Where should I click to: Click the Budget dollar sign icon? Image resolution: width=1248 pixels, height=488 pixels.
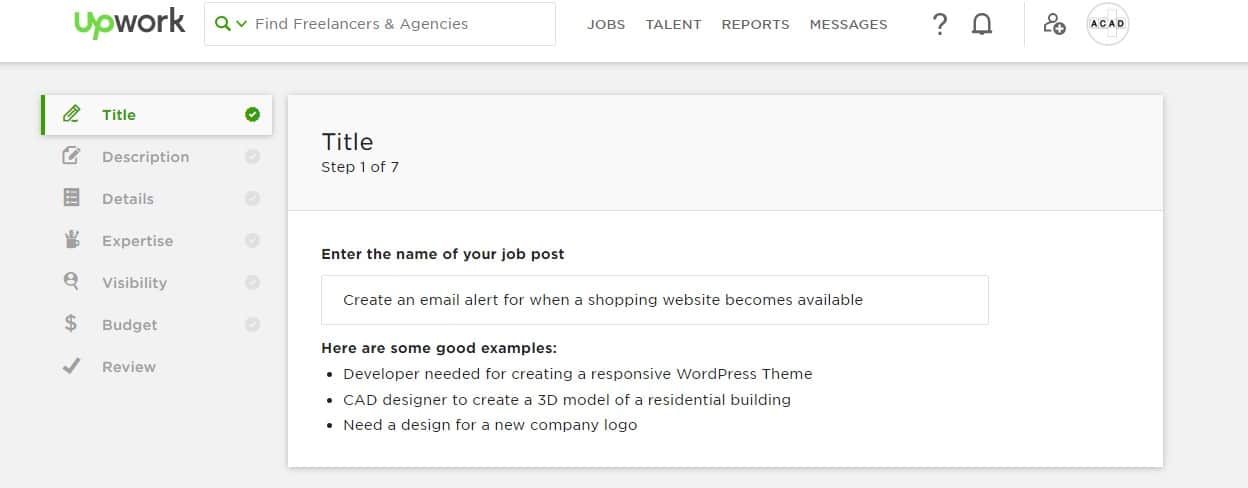(x=71, y=324)
